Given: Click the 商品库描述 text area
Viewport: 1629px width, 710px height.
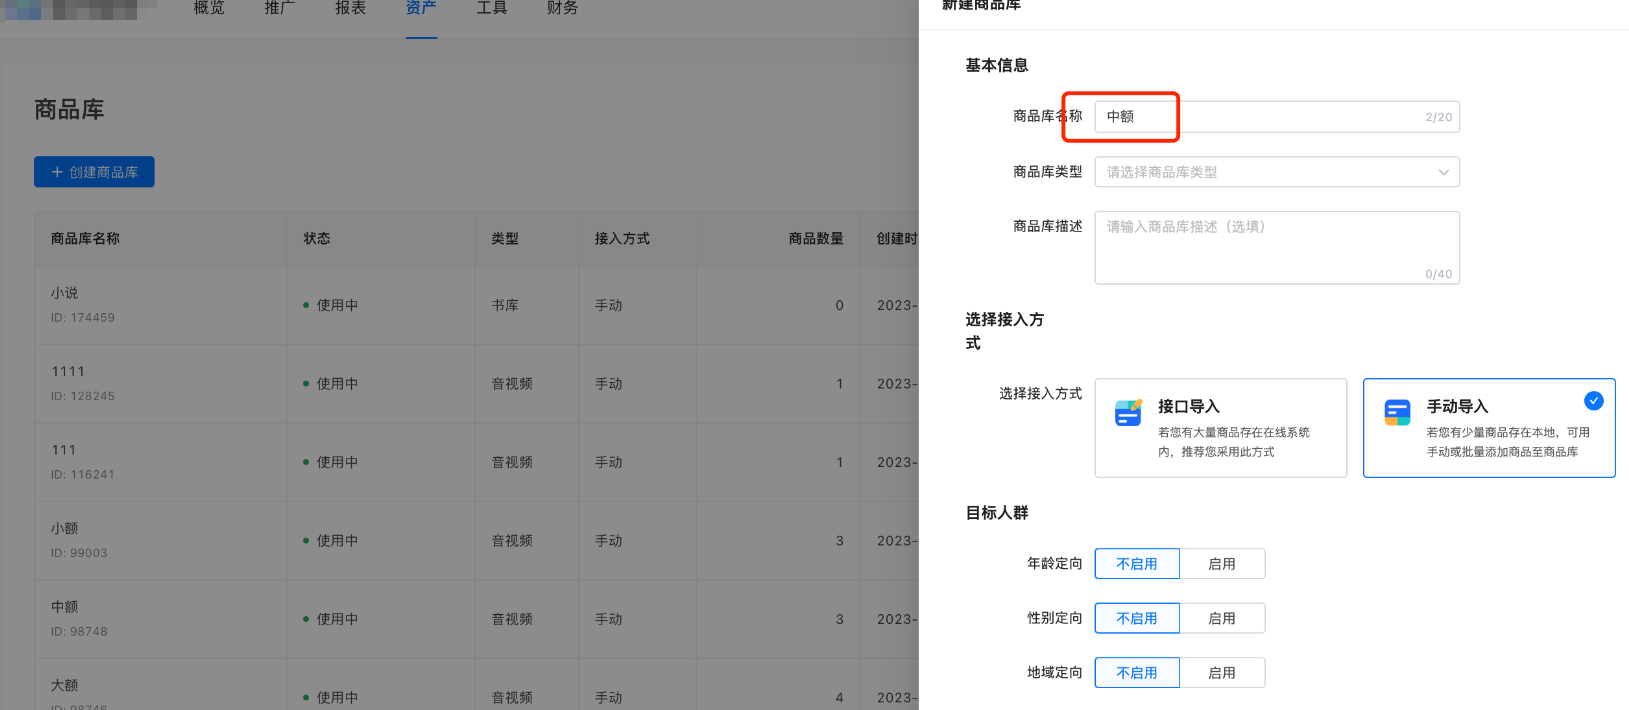Looking at the screenshot, I should tap(1277, 247).
